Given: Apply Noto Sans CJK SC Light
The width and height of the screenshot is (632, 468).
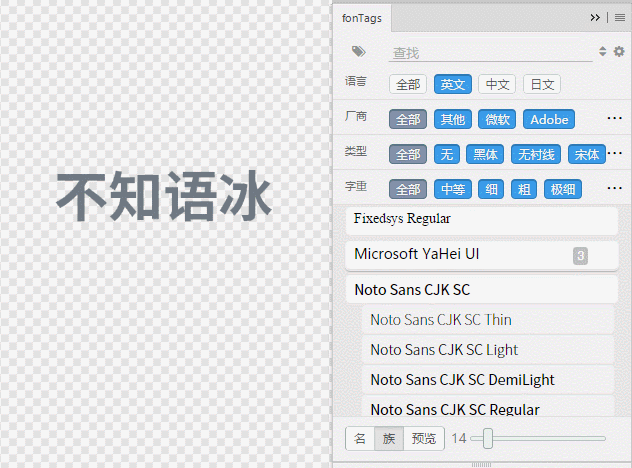Looking at the screenshot, I should pyautogui.click(x=488, y=350).
